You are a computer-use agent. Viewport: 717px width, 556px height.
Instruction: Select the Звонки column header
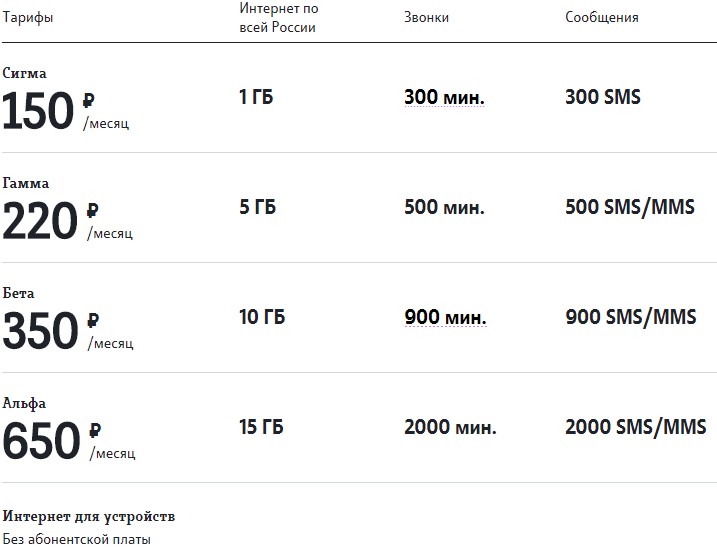point(427,17)
